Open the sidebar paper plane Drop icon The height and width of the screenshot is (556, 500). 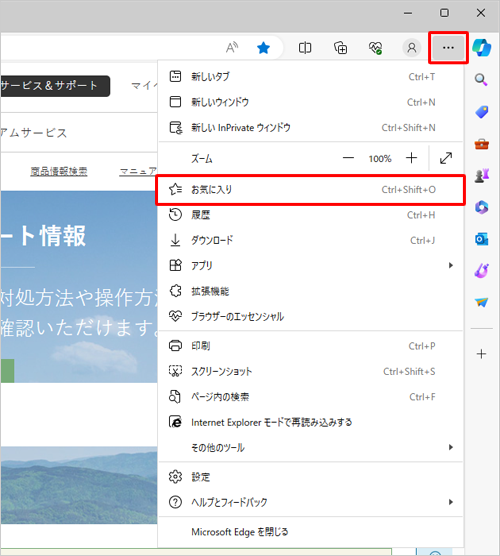(x=482, y=302)
